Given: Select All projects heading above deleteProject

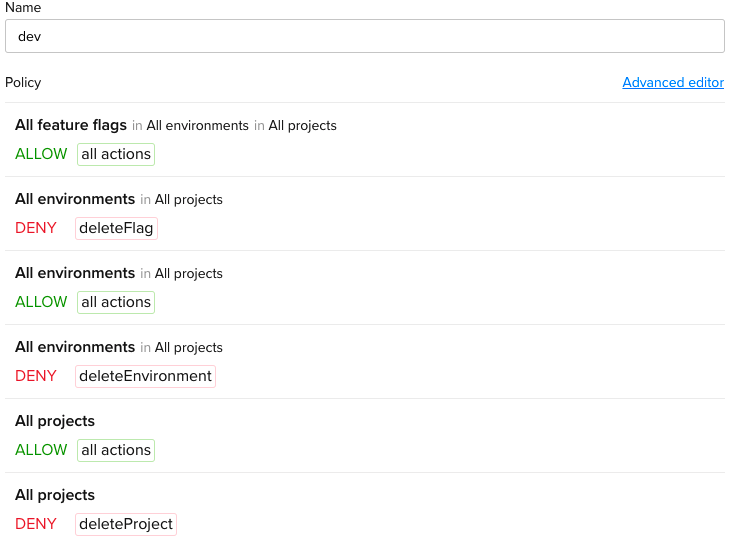Looking at the screenshot, I should (55, 495).
